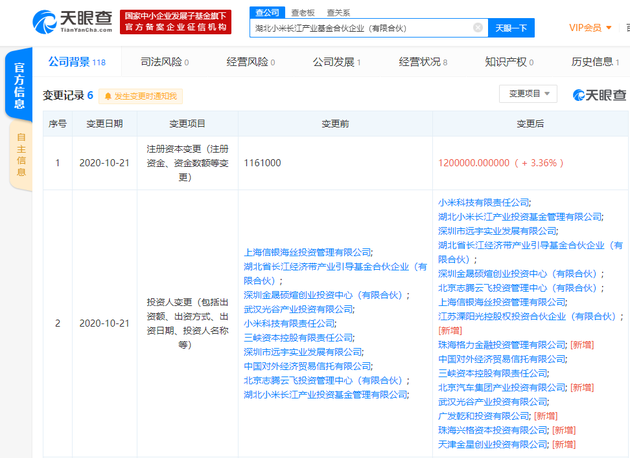The image size is (630, 458).
Task: Click the 注册资本变更 change item cell
Action: tap(187, 163)
